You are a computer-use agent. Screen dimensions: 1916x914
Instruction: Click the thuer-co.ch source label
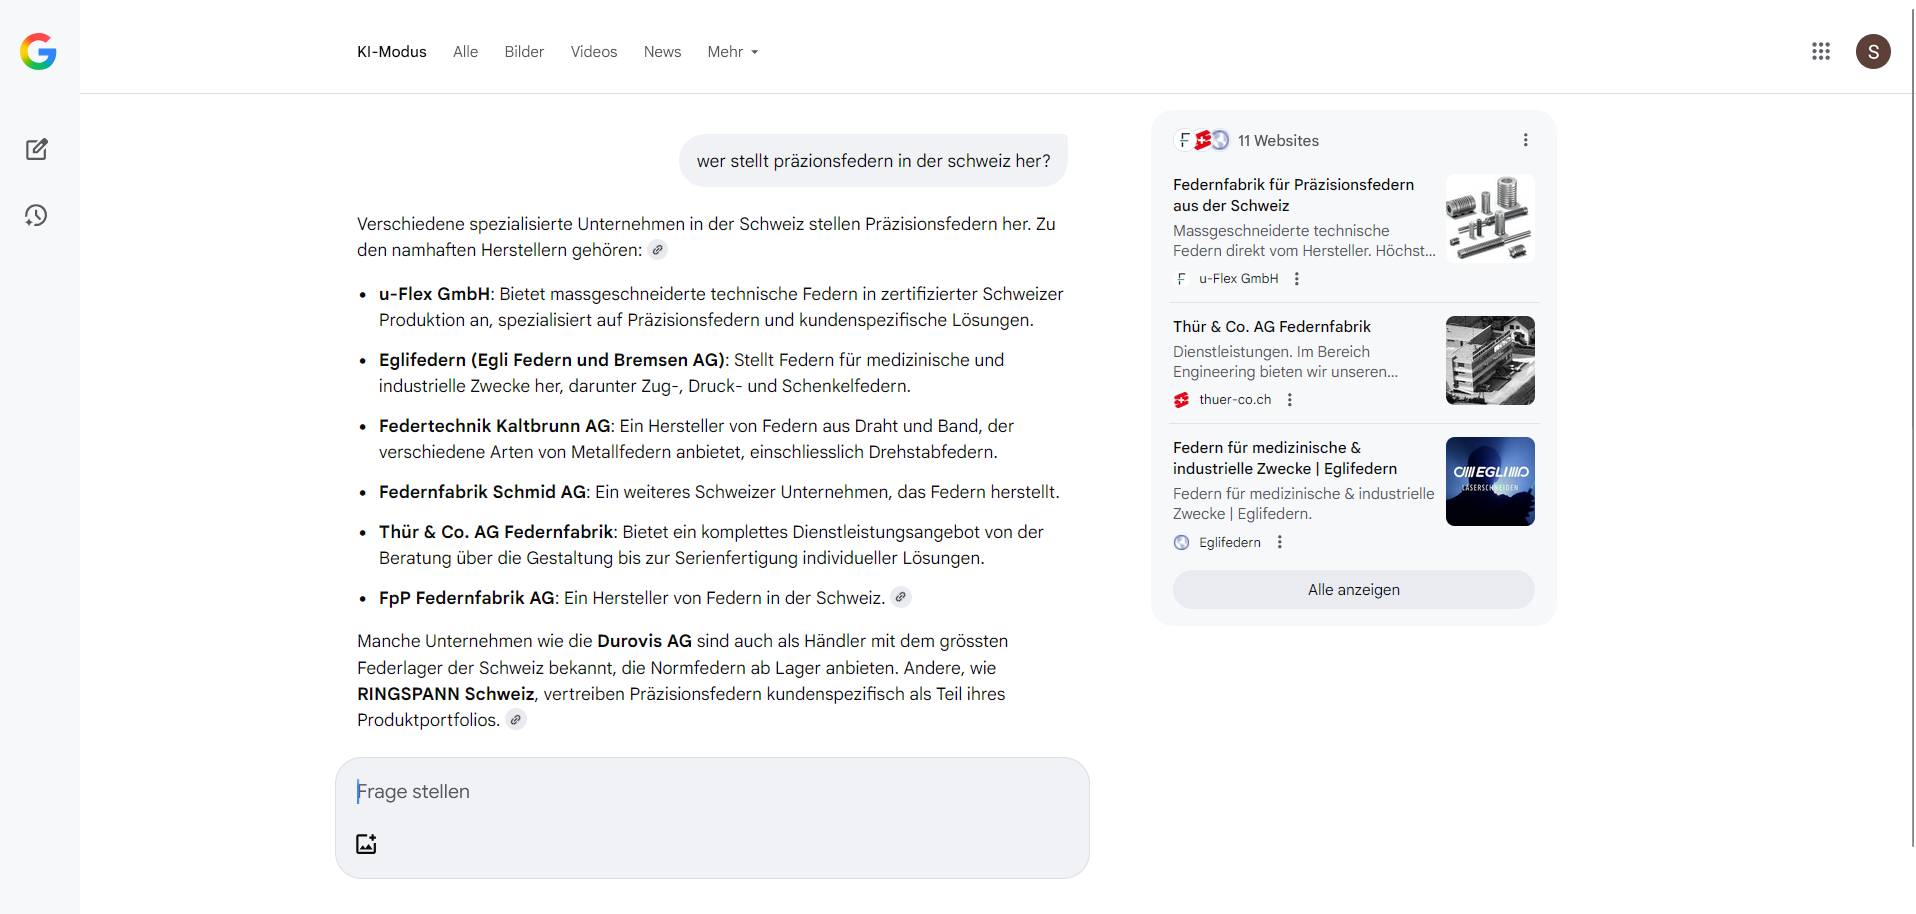tap(1235, 400)
